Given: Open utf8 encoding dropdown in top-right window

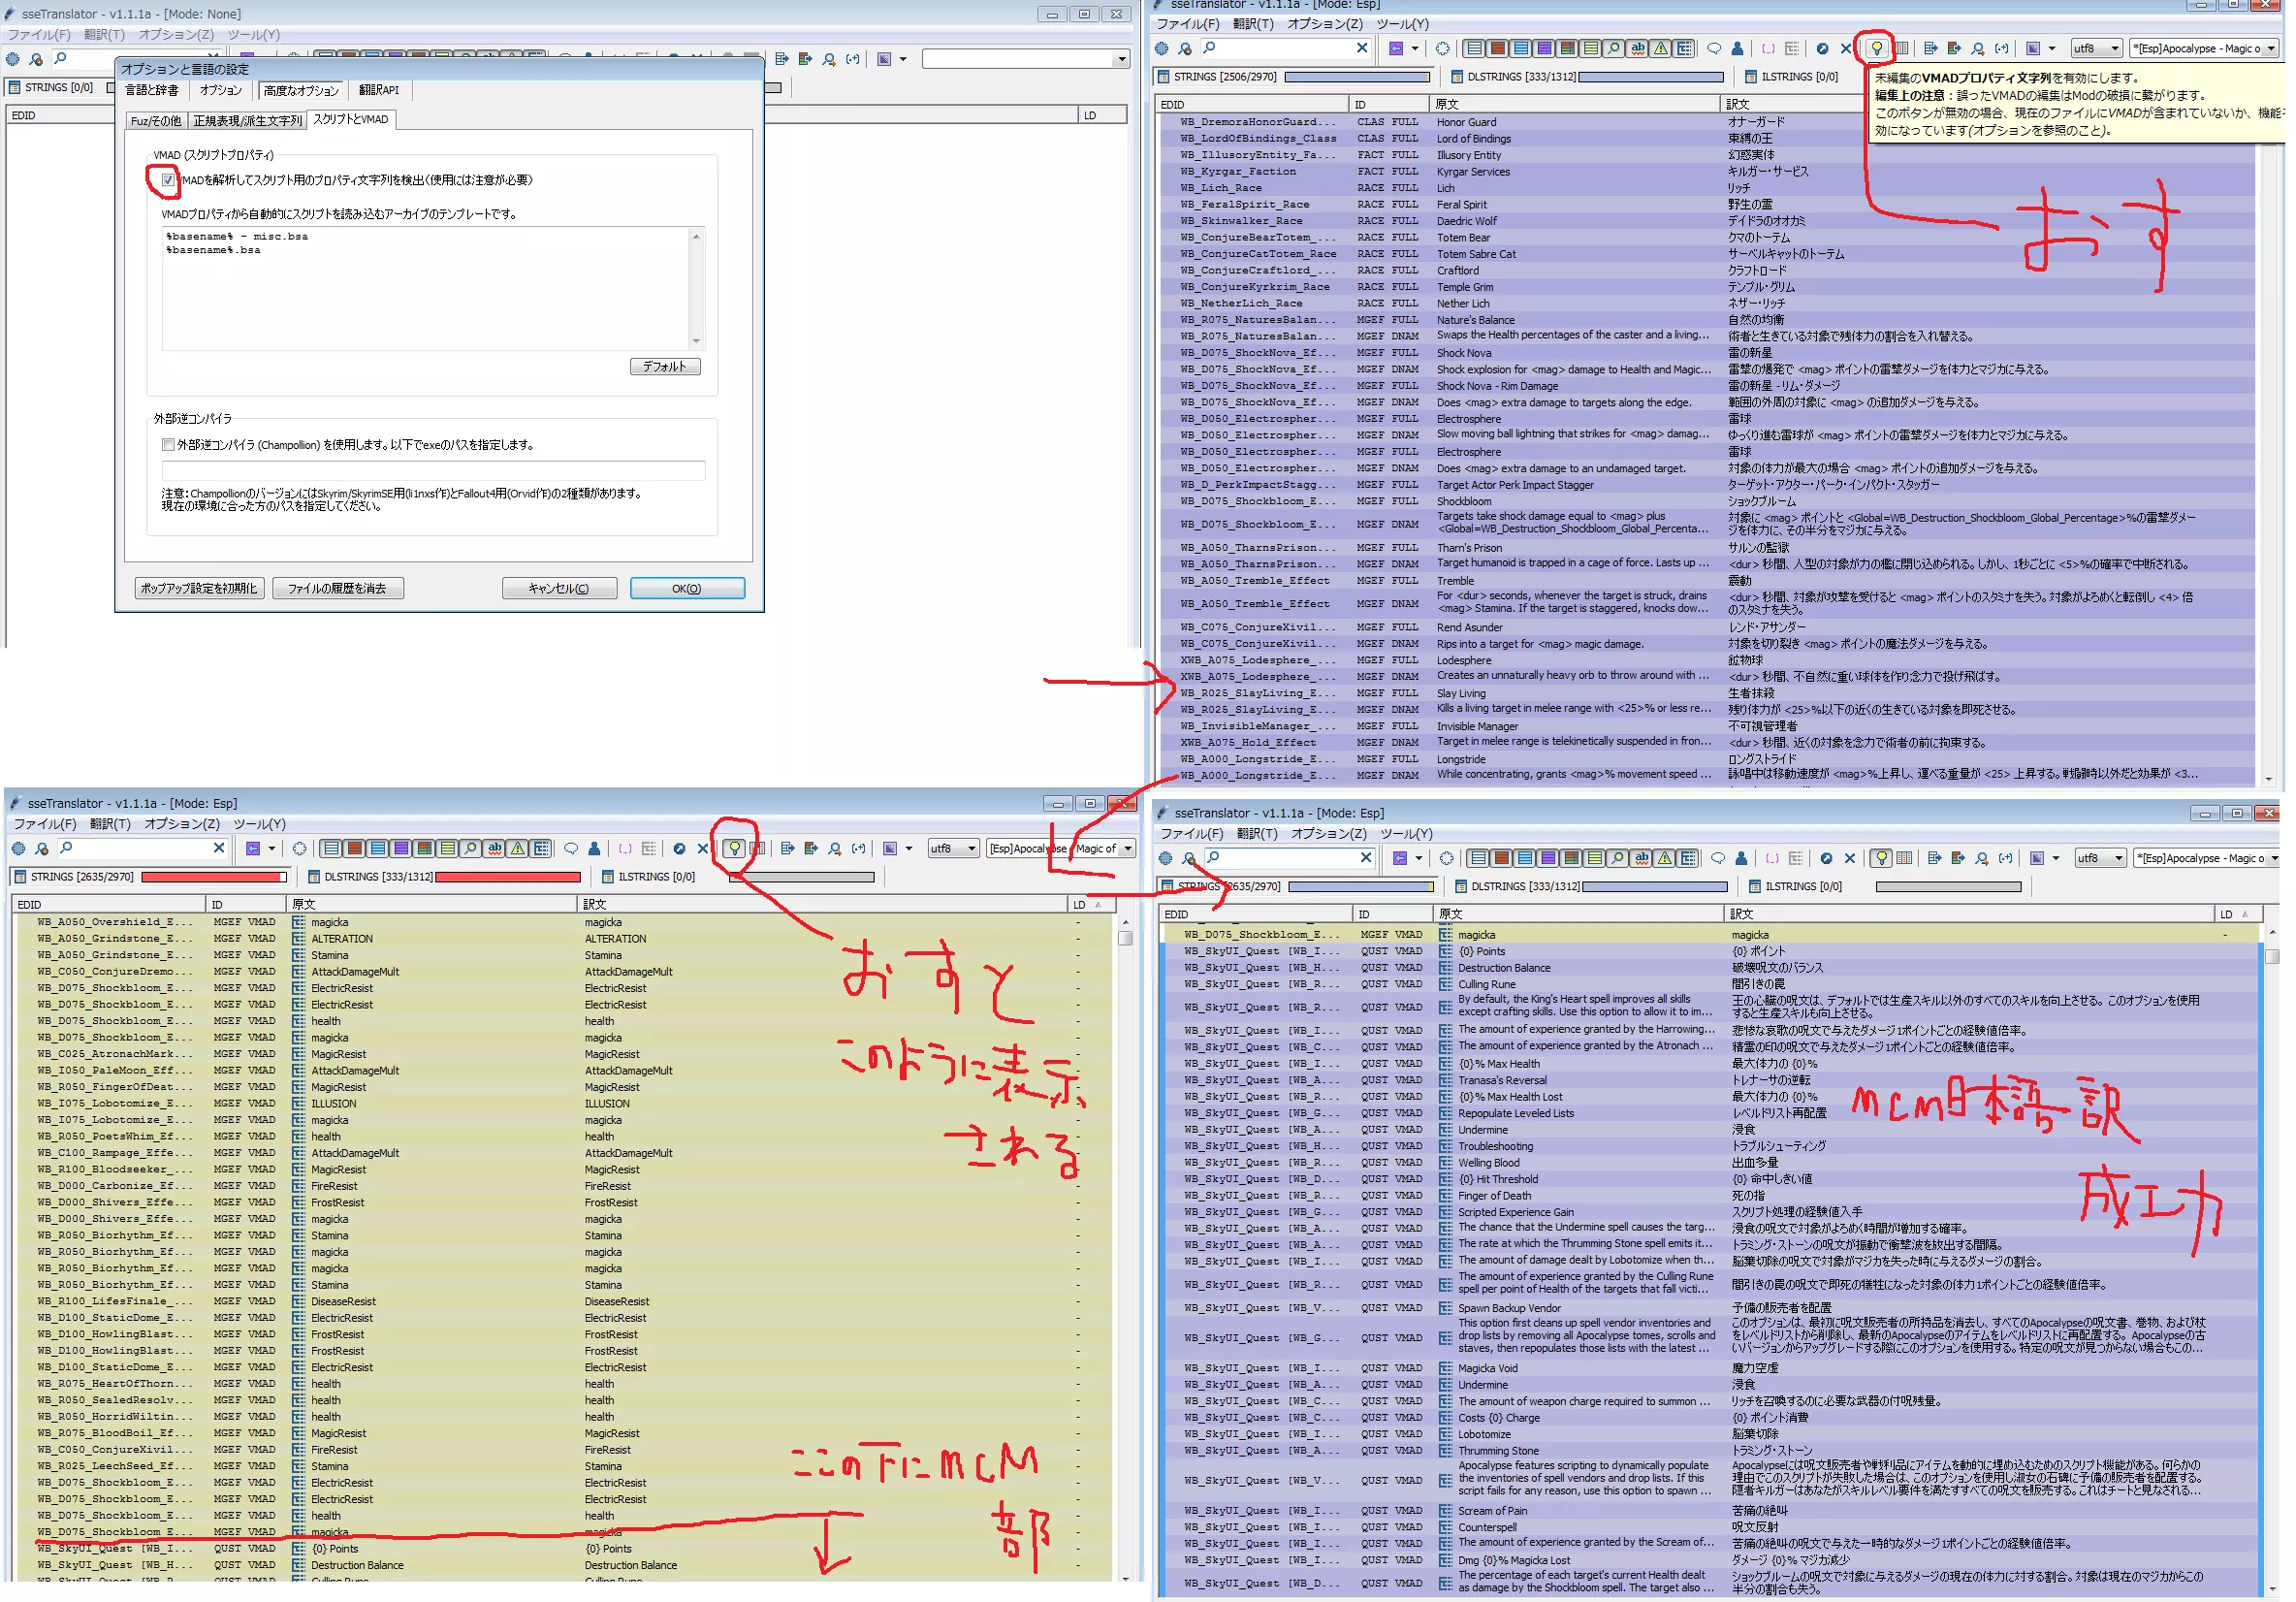Looking at the screenshot, I should (x=2096, y=49).
